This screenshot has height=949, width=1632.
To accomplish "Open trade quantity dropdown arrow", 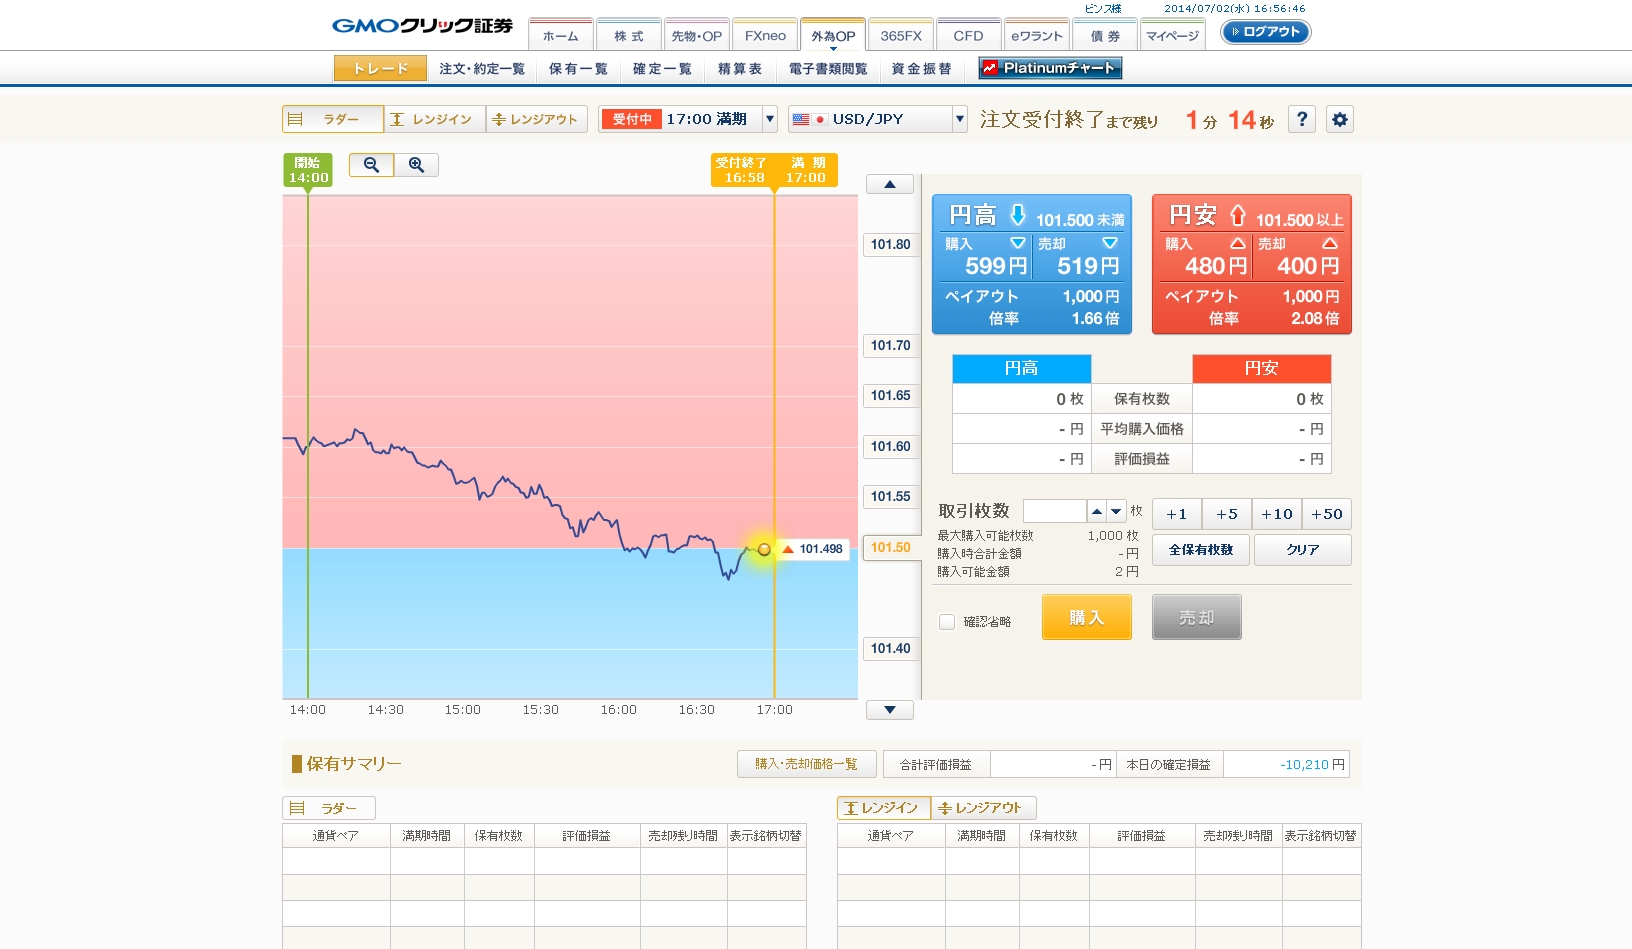I will 1117,511.
